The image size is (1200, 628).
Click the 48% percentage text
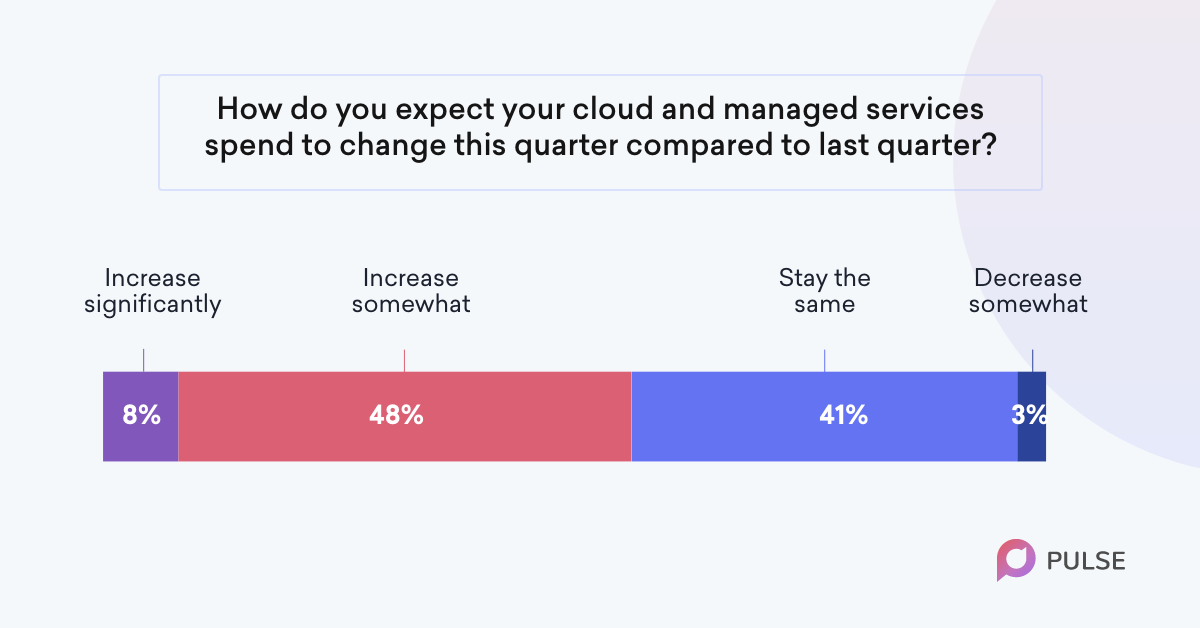click(396, 415)
